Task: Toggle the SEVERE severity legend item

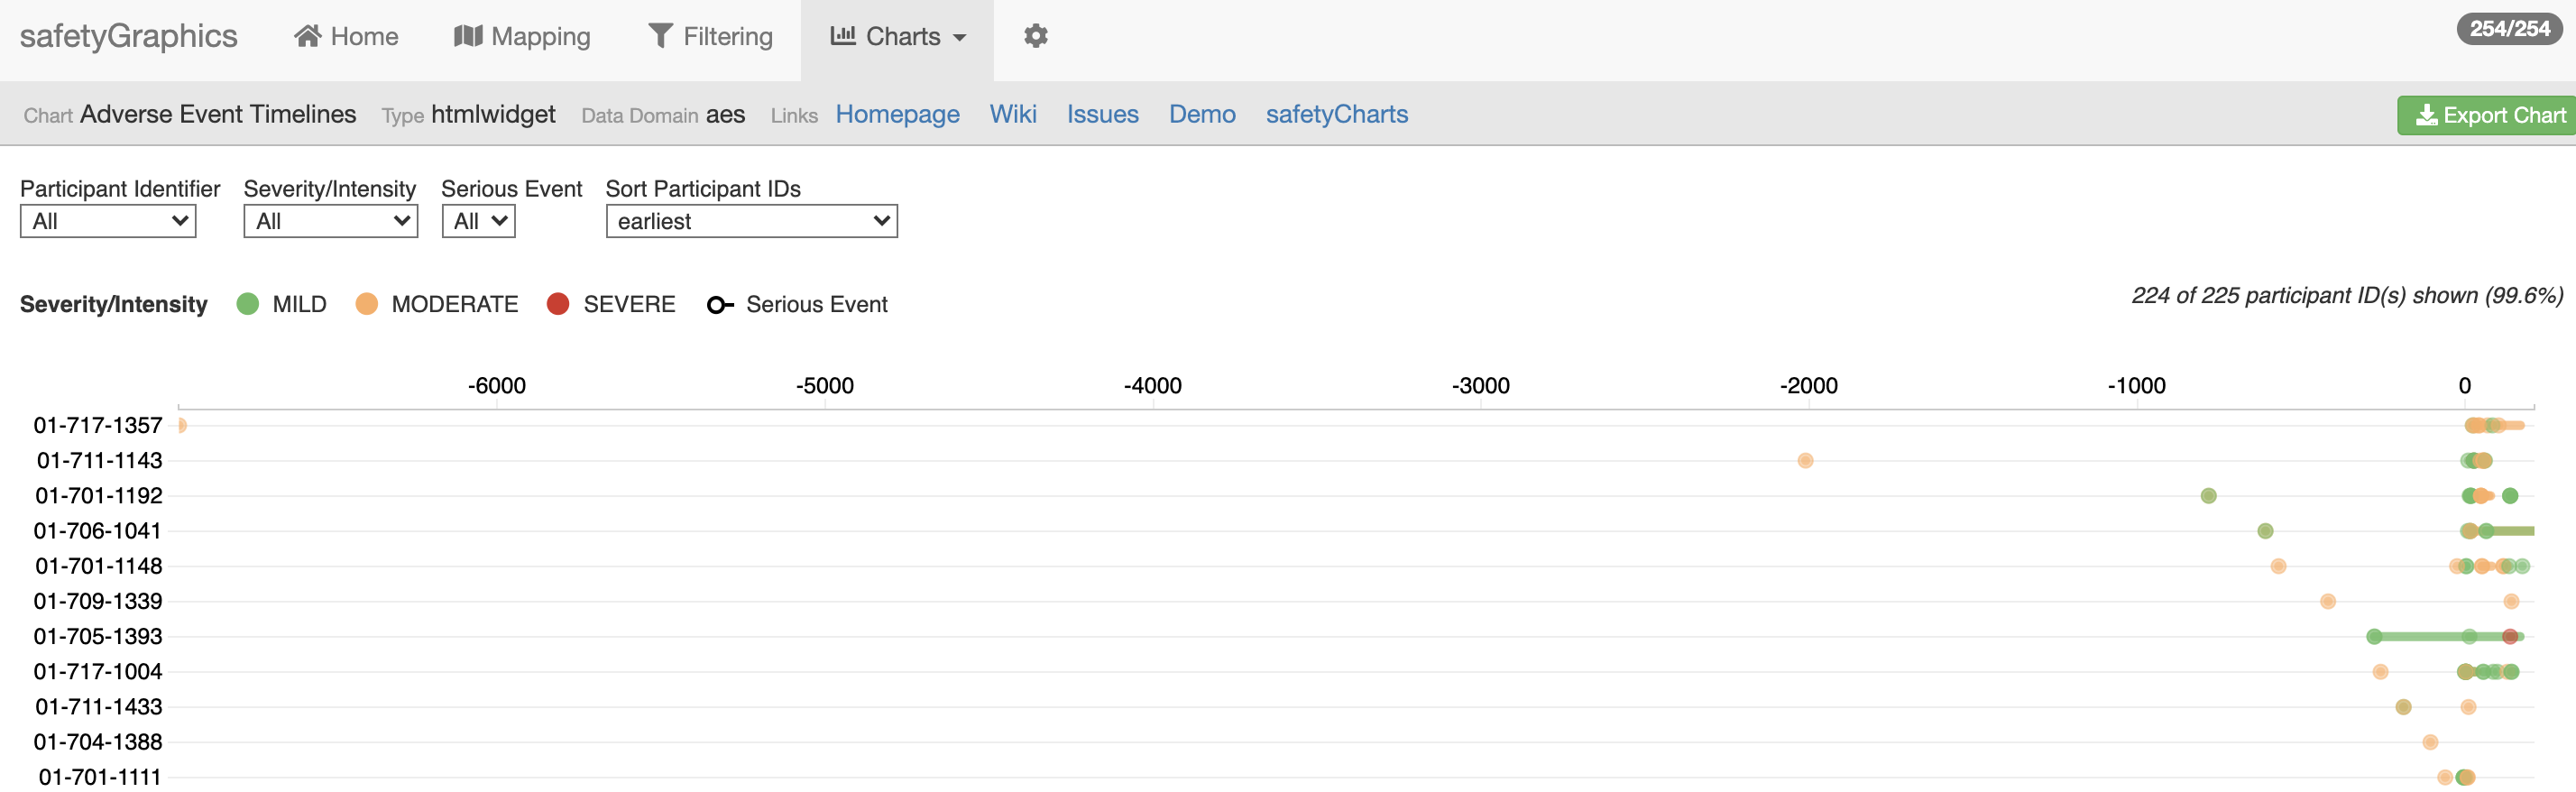Action: pos(611,304)
